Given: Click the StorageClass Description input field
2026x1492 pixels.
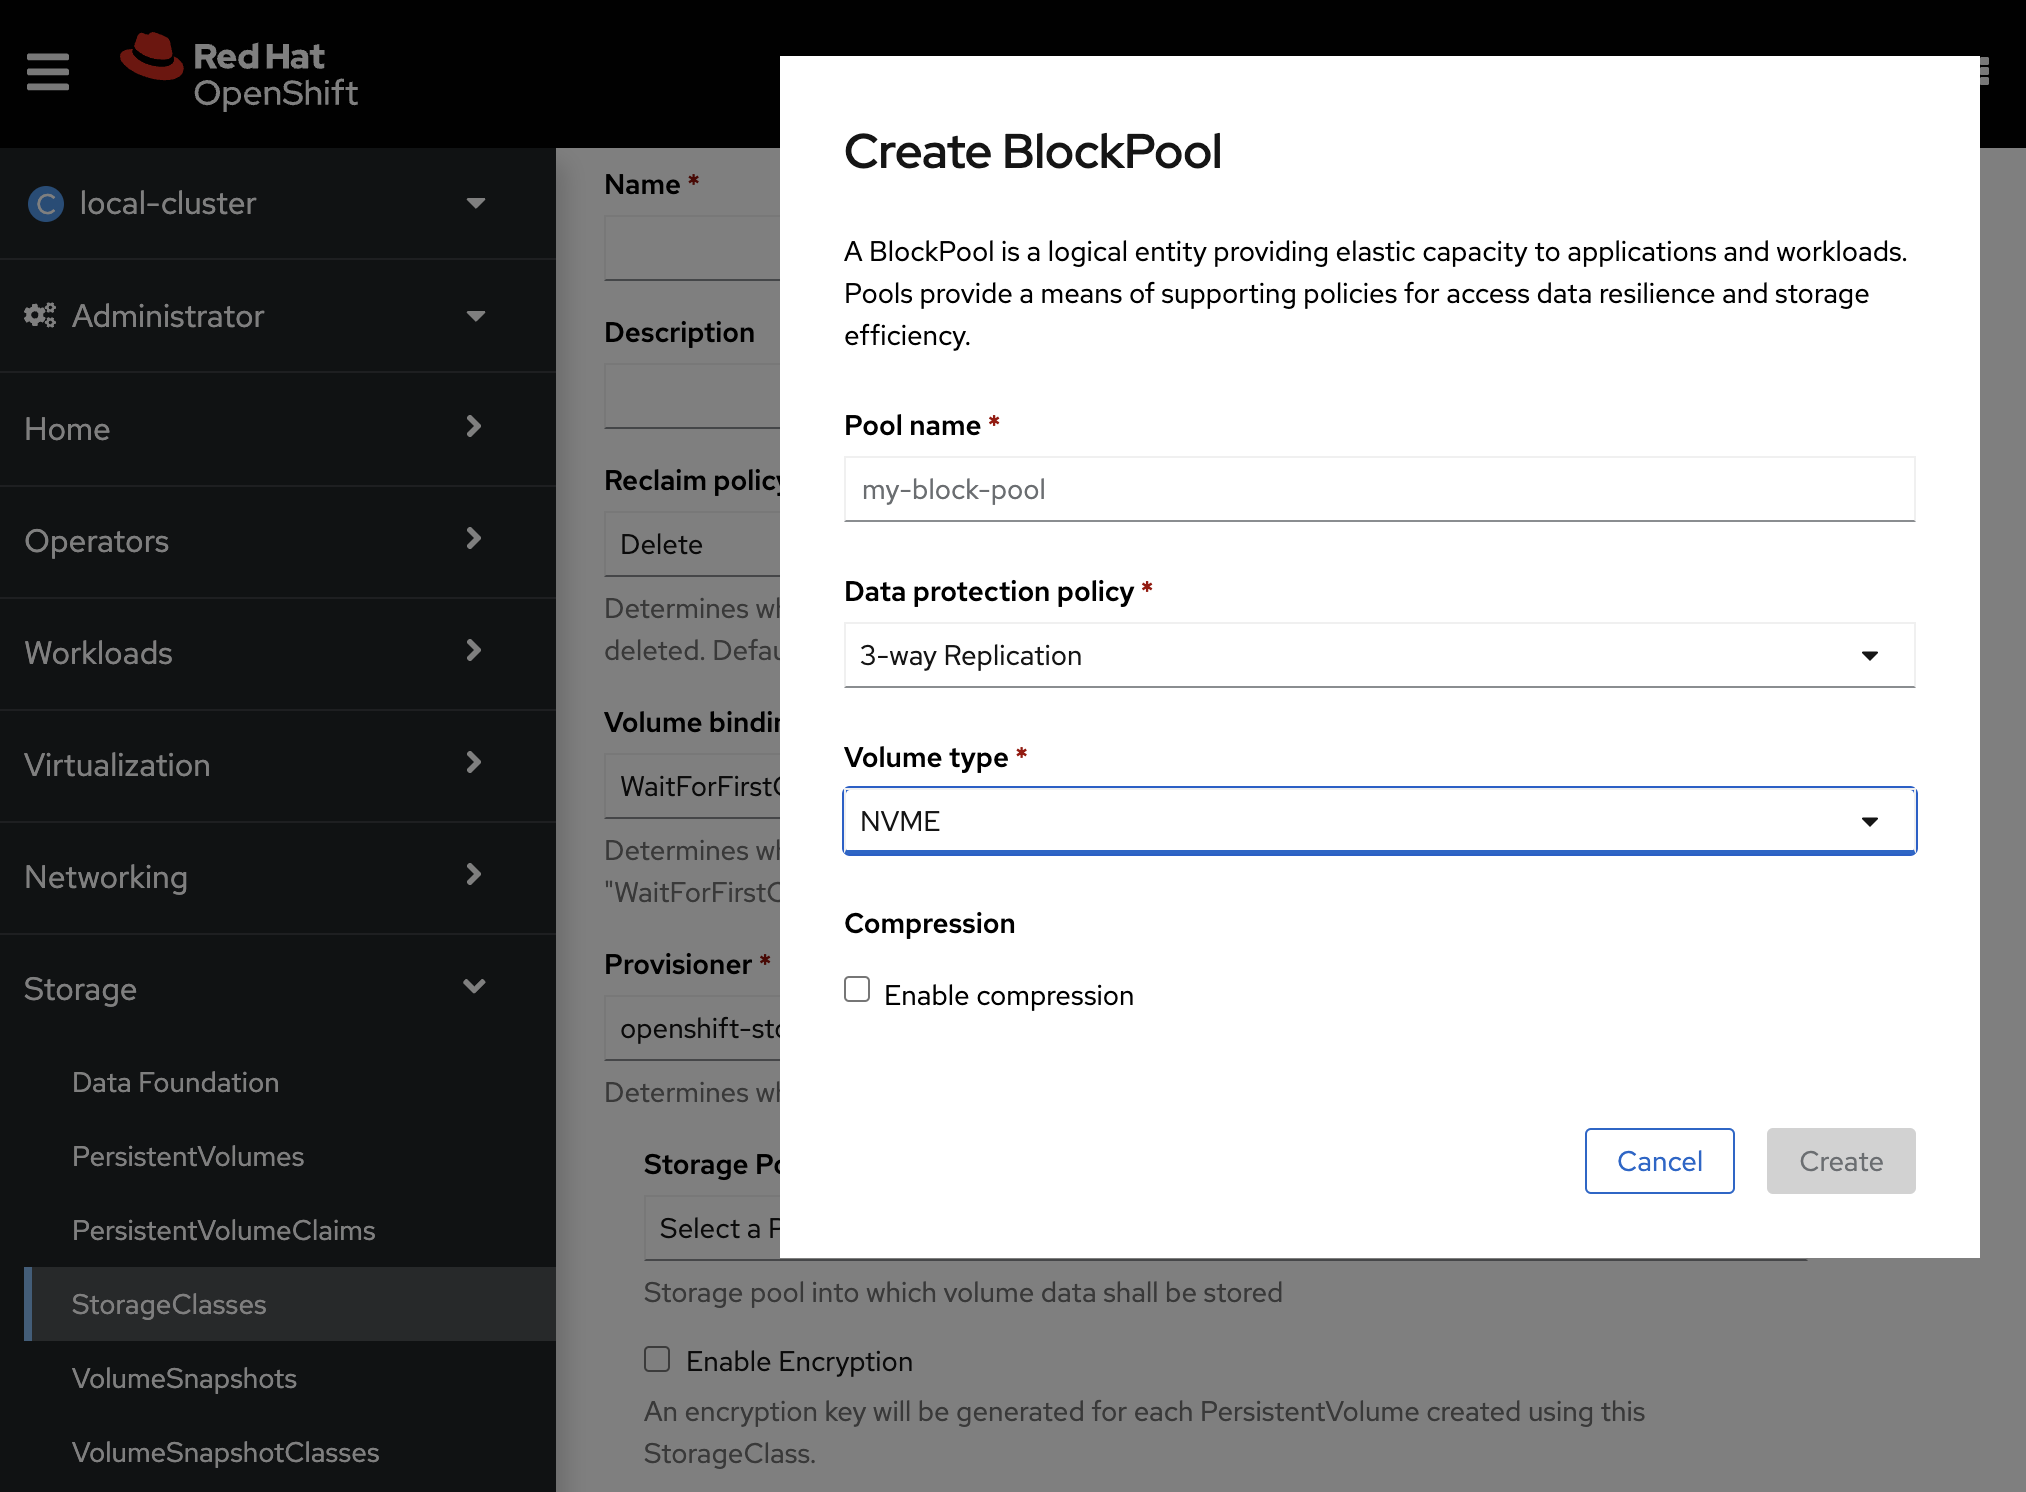Looking at the screenshot, I should 692,396.
